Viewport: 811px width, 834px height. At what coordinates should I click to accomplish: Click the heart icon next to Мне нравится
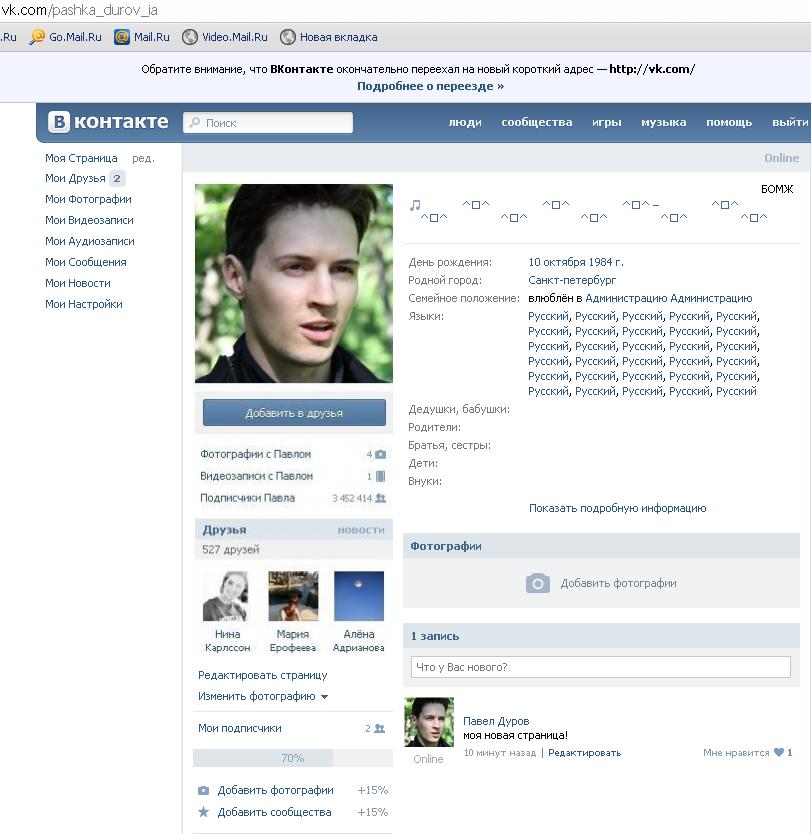pos(779,752)
